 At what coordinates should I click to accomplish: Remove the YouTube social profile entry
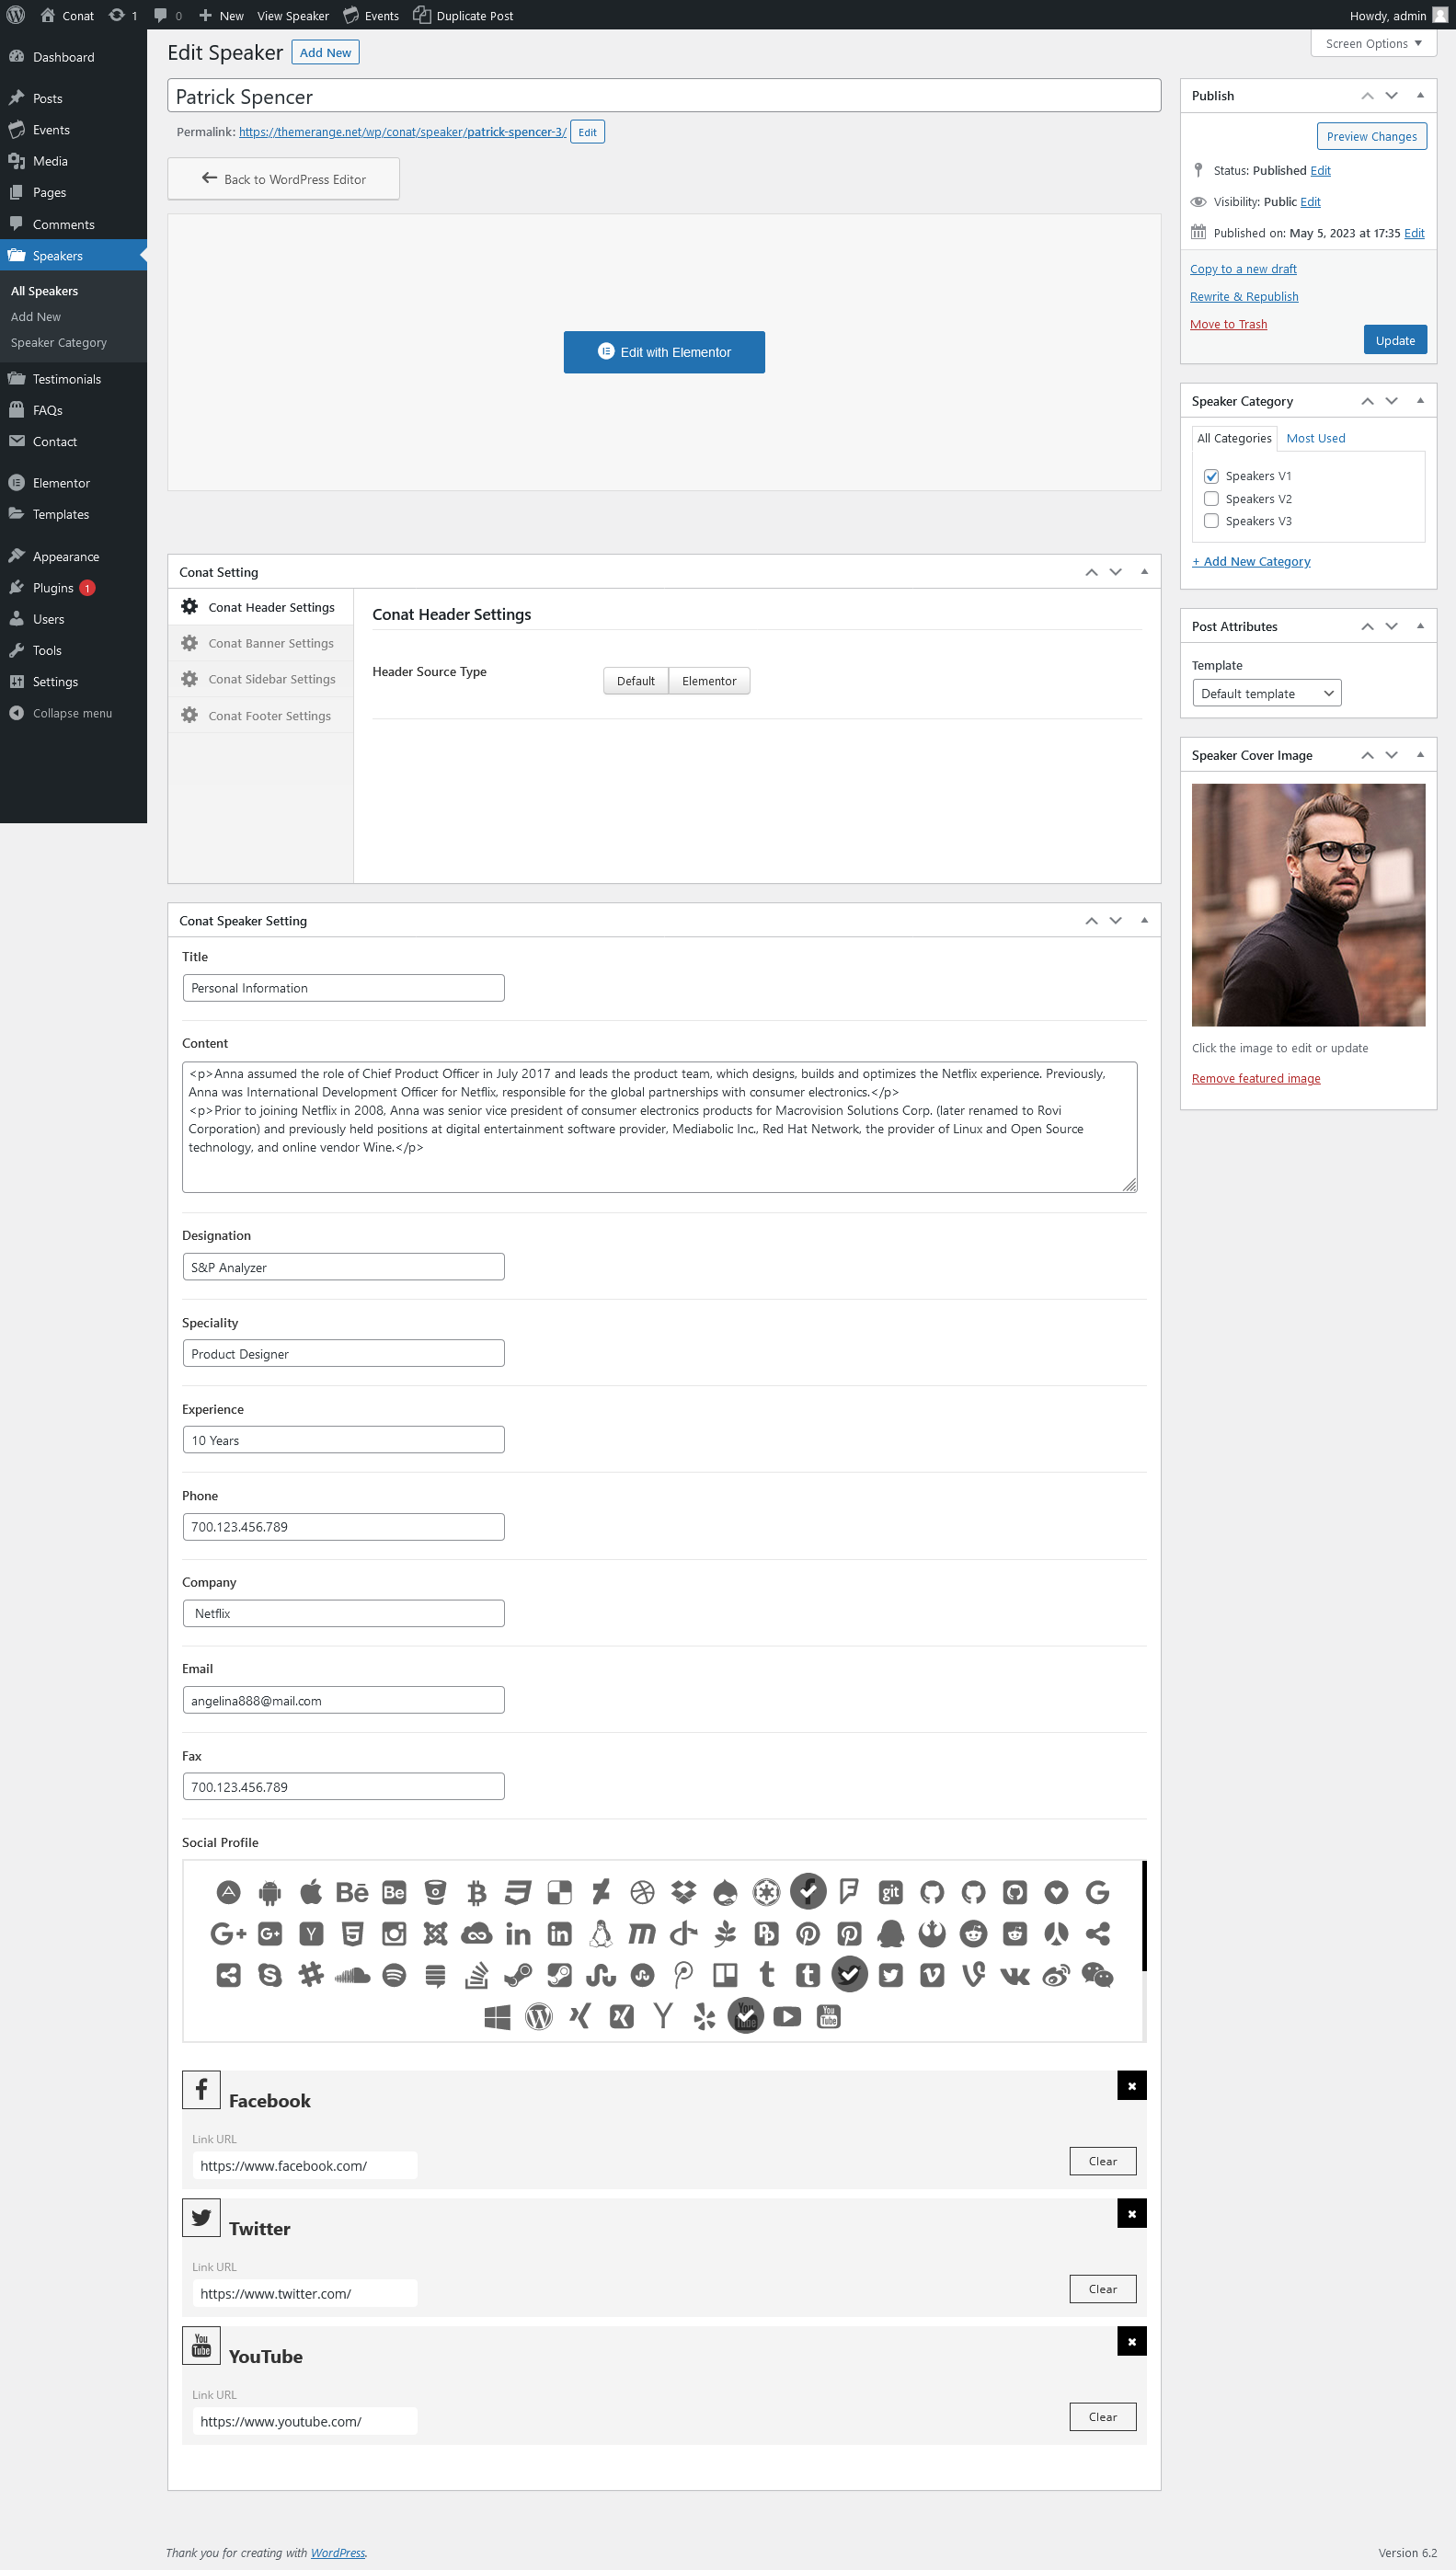[1131, 2342]
